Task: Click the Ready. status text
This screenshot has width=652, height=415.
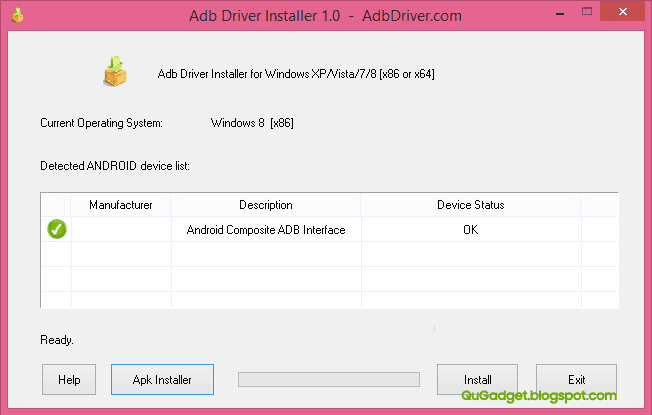Action: pyautogui.click(x=57, y=340)
